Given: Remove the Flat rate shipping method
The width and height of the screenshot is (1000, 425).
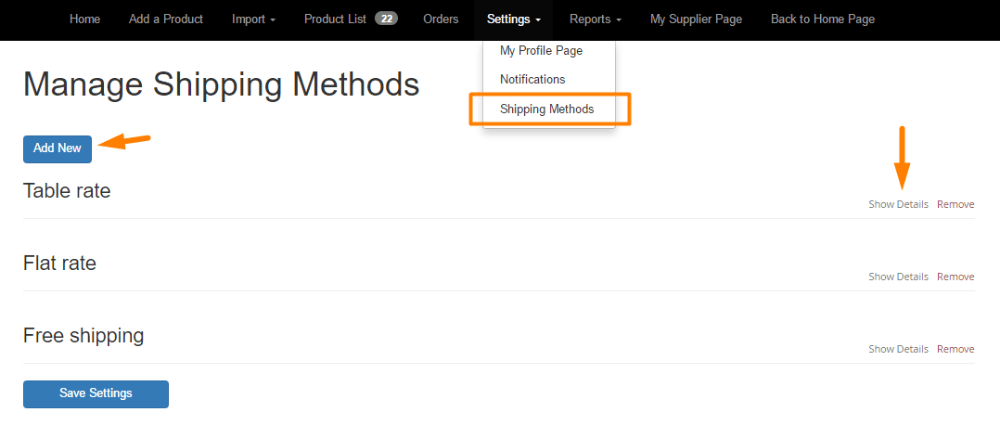Looking at the screenshot, I should (955, 277).
